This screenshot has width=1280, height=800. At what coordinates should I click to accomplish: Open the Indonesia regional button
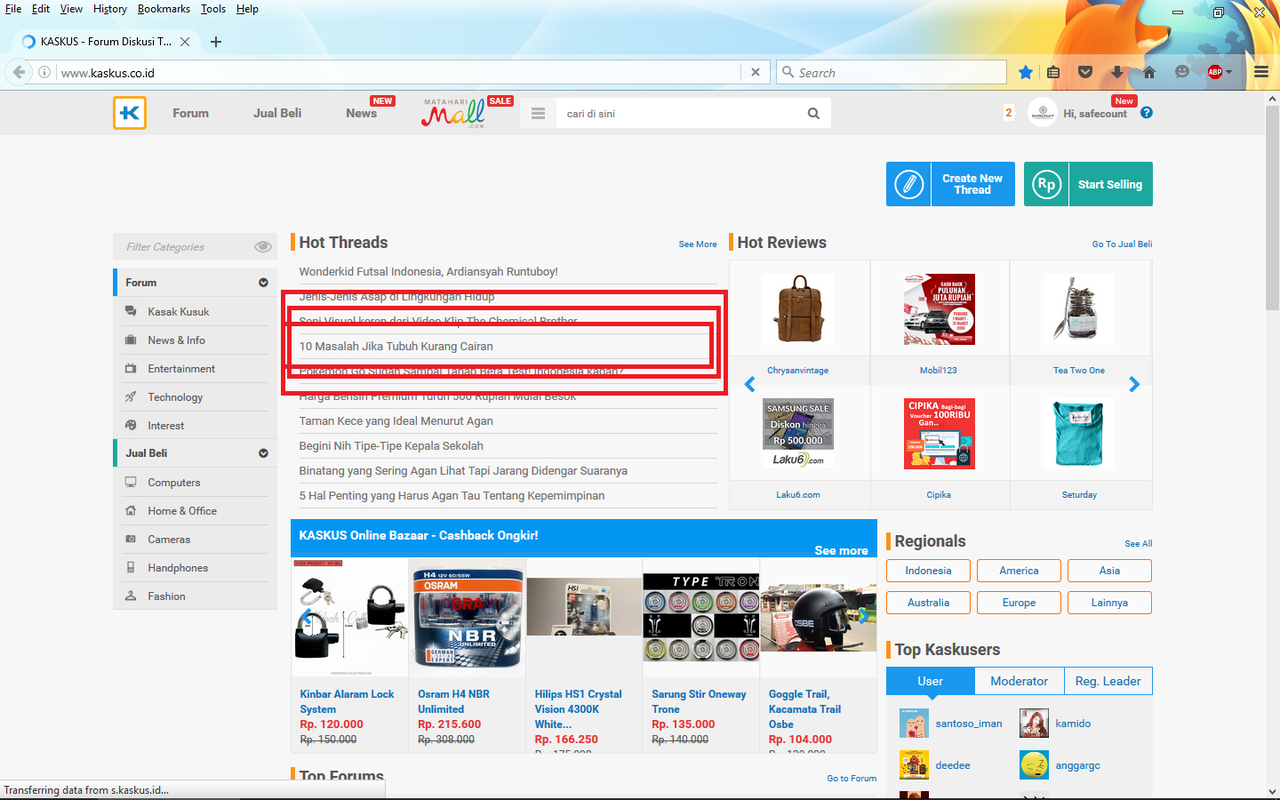(x=928, y=570)
